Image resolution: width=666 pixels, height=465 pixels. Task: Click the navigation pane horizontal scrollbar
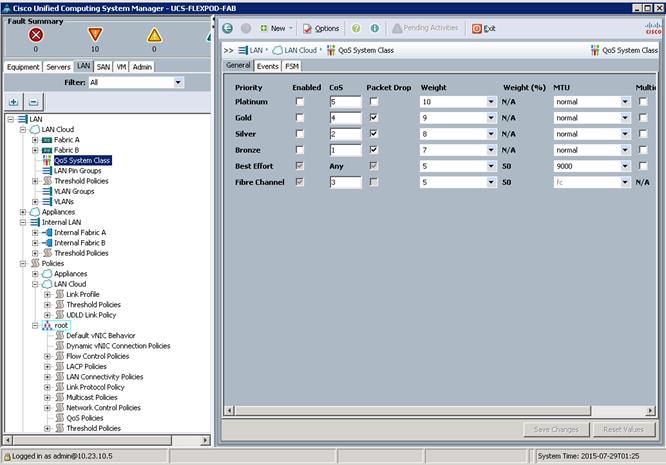click(x=93, y=440)
